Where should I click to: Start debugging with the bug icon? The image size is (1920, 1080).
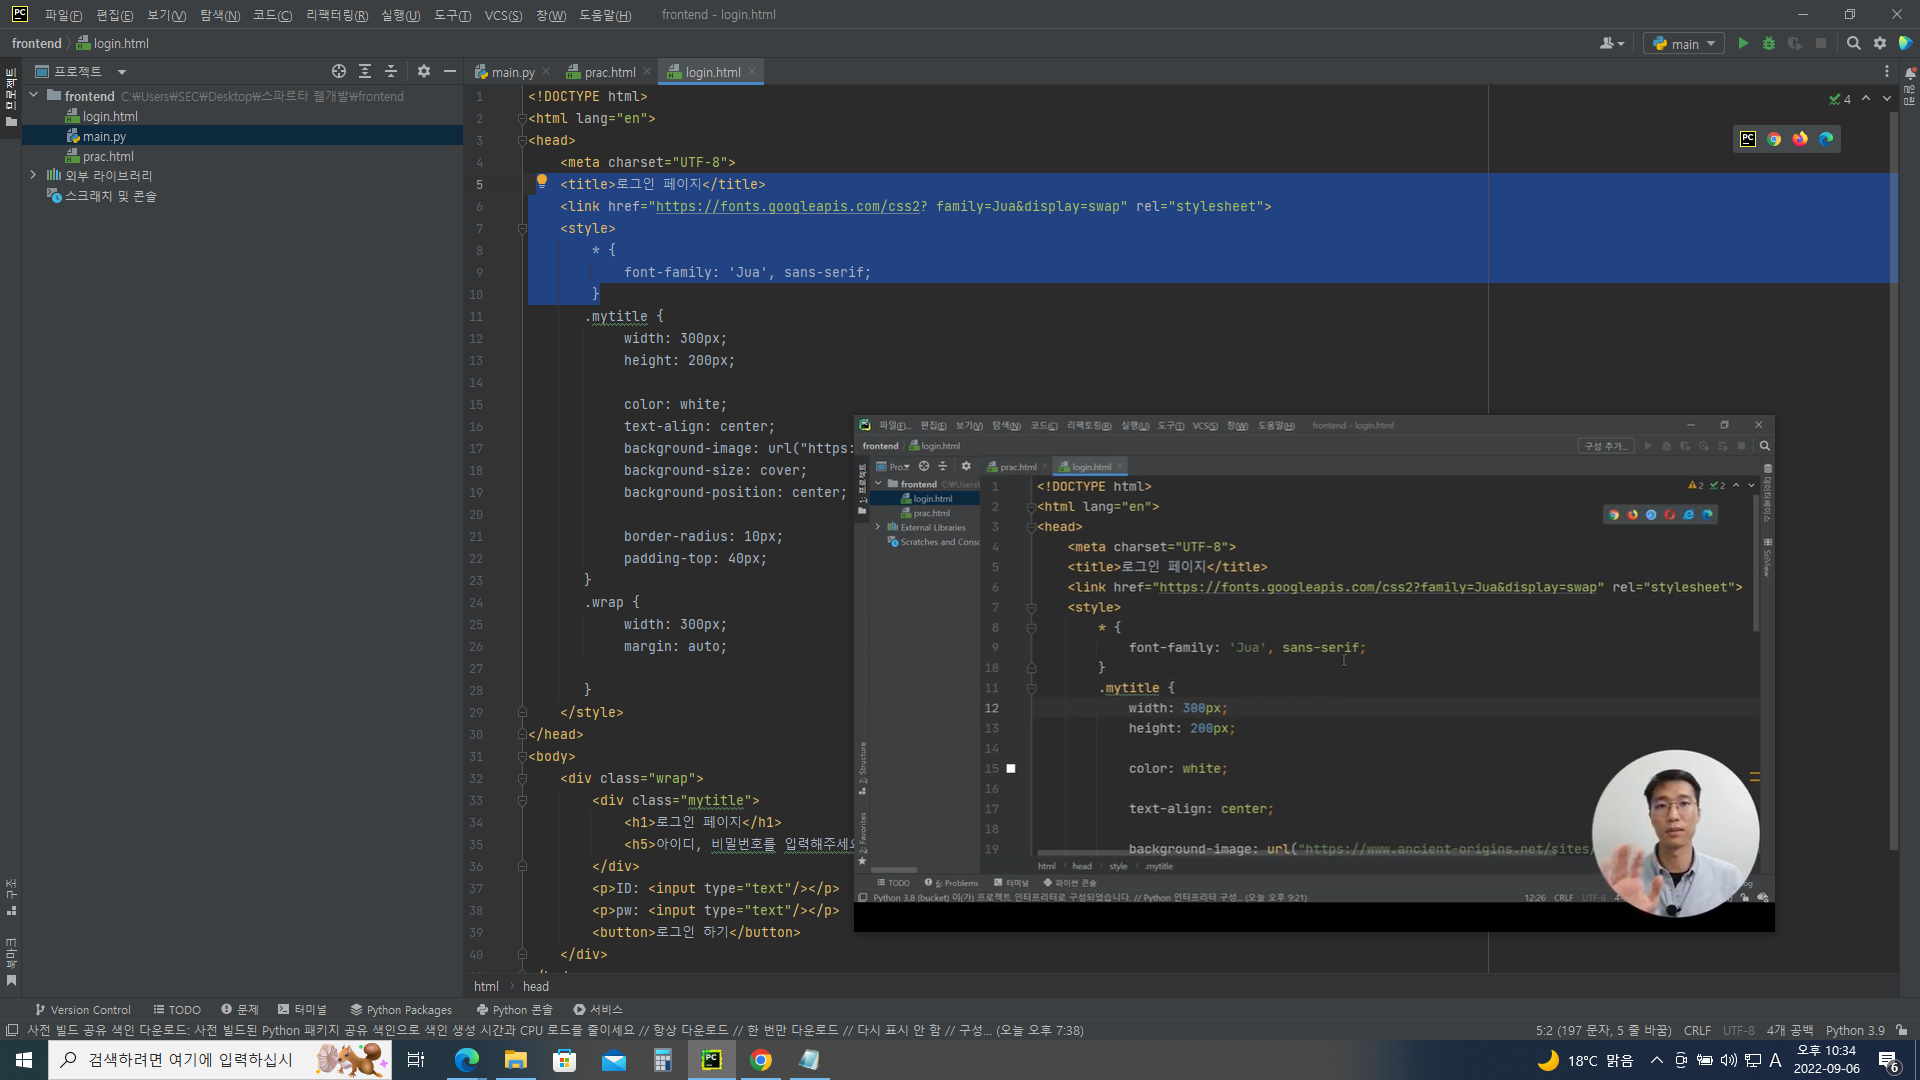[1769, 44]
